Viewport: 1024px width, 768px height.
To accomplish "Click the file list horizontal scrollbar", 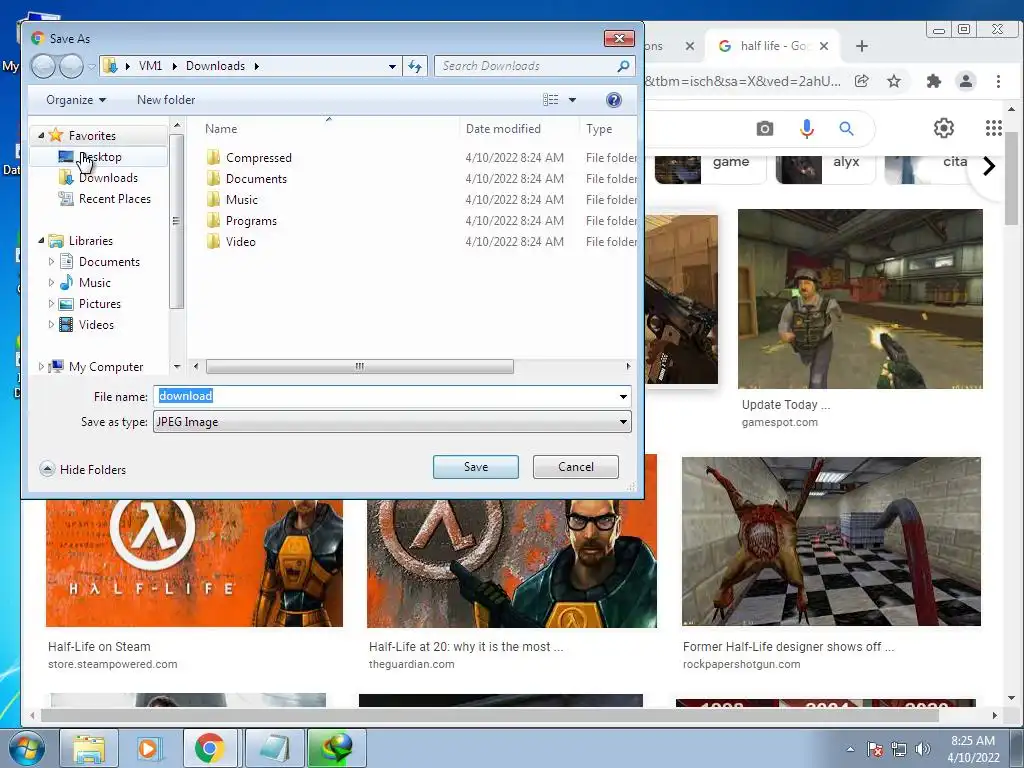I will pos(359,366).
